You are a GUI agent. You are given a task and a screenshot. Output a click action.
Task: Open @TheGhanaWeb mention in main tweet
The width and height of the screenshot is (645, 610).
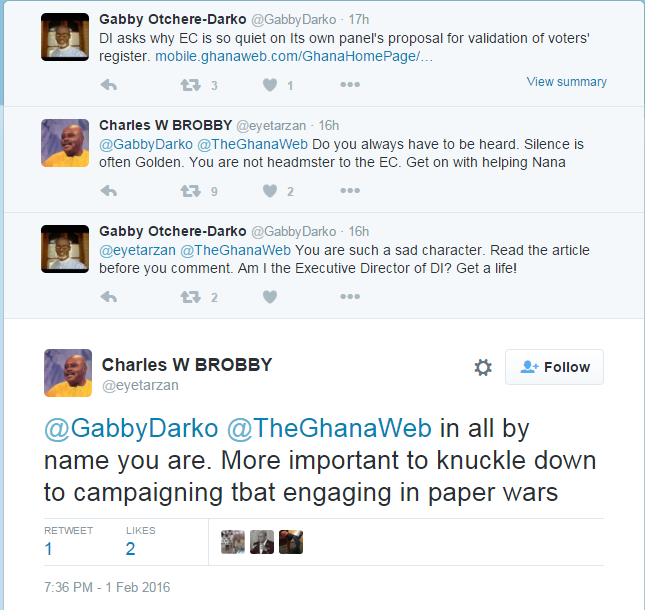point(330,429)
